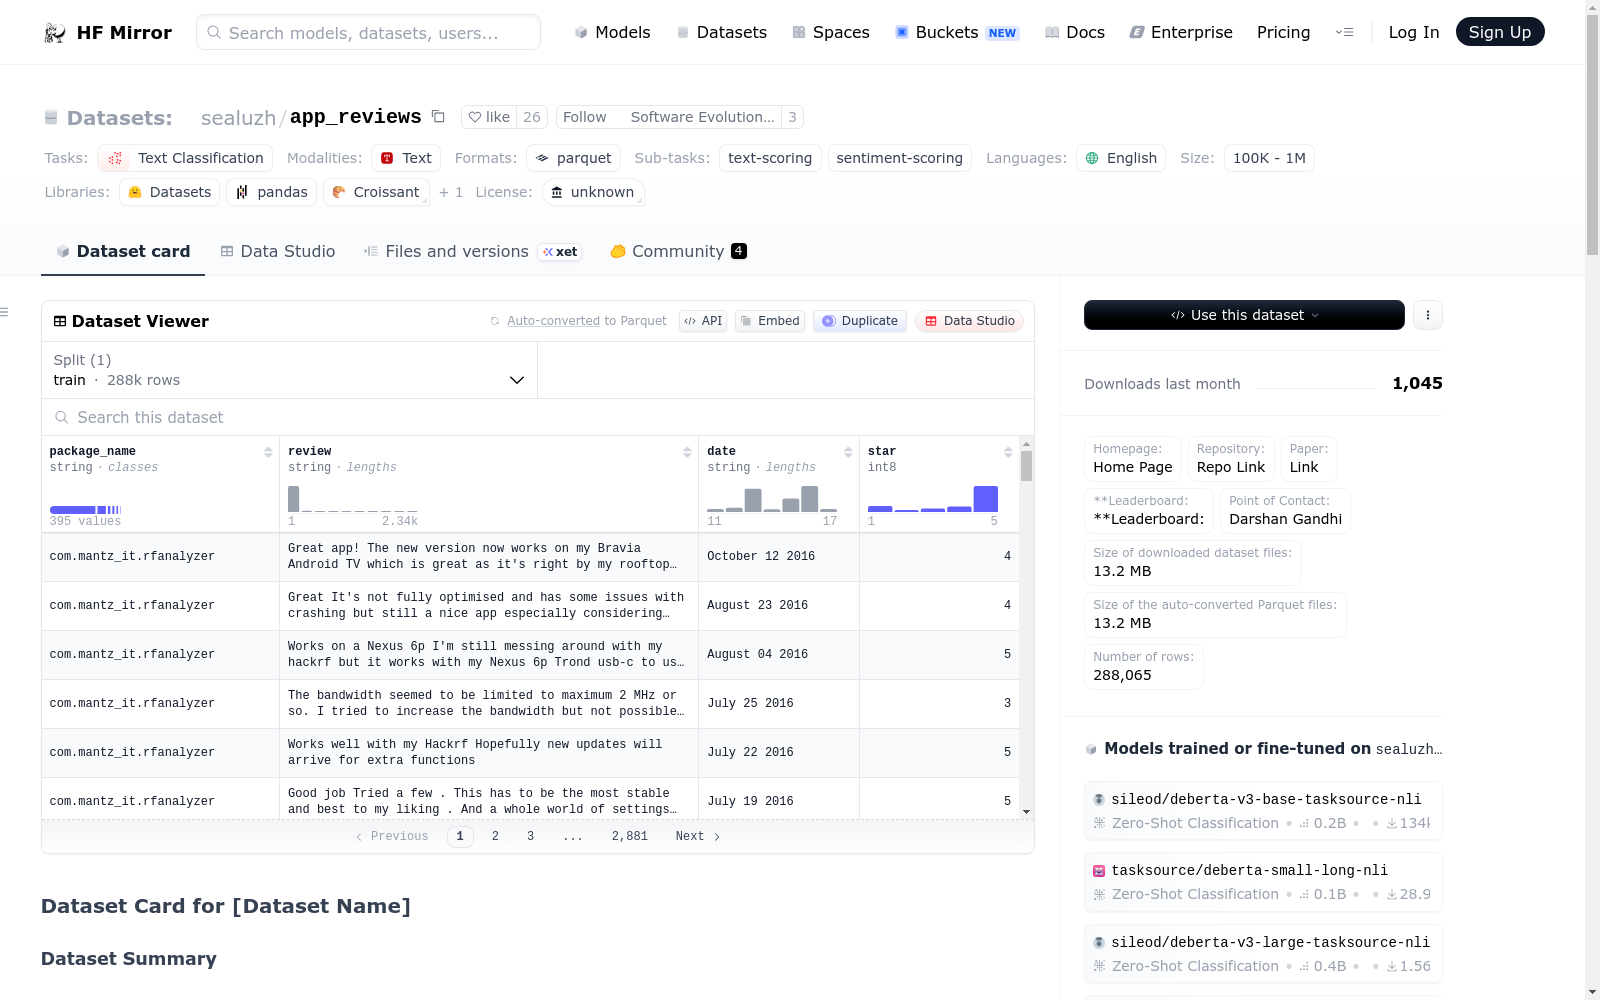Click the table's vertical scrollbar thumb
Viewport: 1600px width, 1000px height.
click(1026, 466)
